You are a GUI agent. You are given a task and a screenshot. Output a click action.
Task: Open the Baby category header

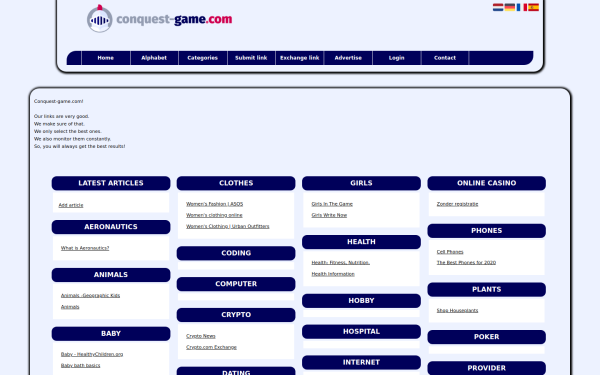(111, 334)
